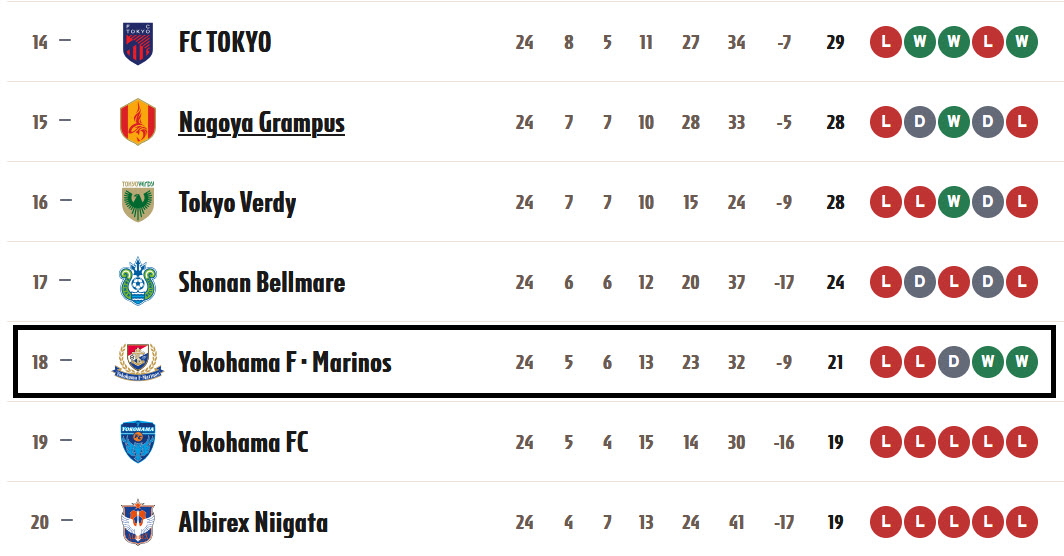Select Yokohama F. Marinos team name

click(285, 363)
